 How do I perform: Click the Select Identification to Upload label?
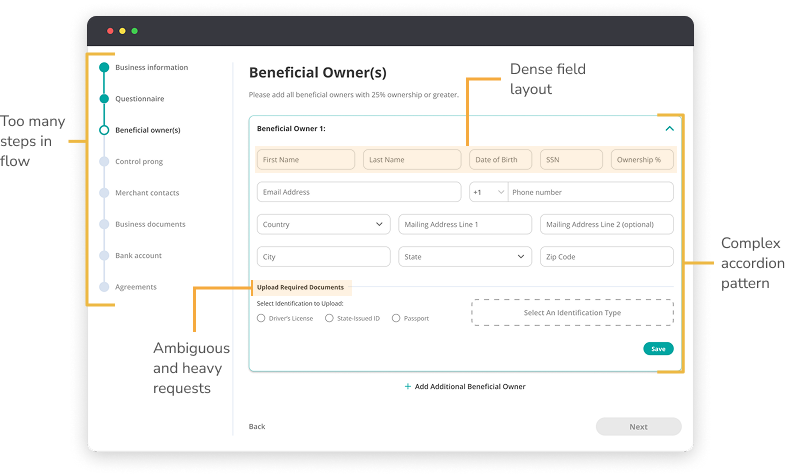point(300,304)
